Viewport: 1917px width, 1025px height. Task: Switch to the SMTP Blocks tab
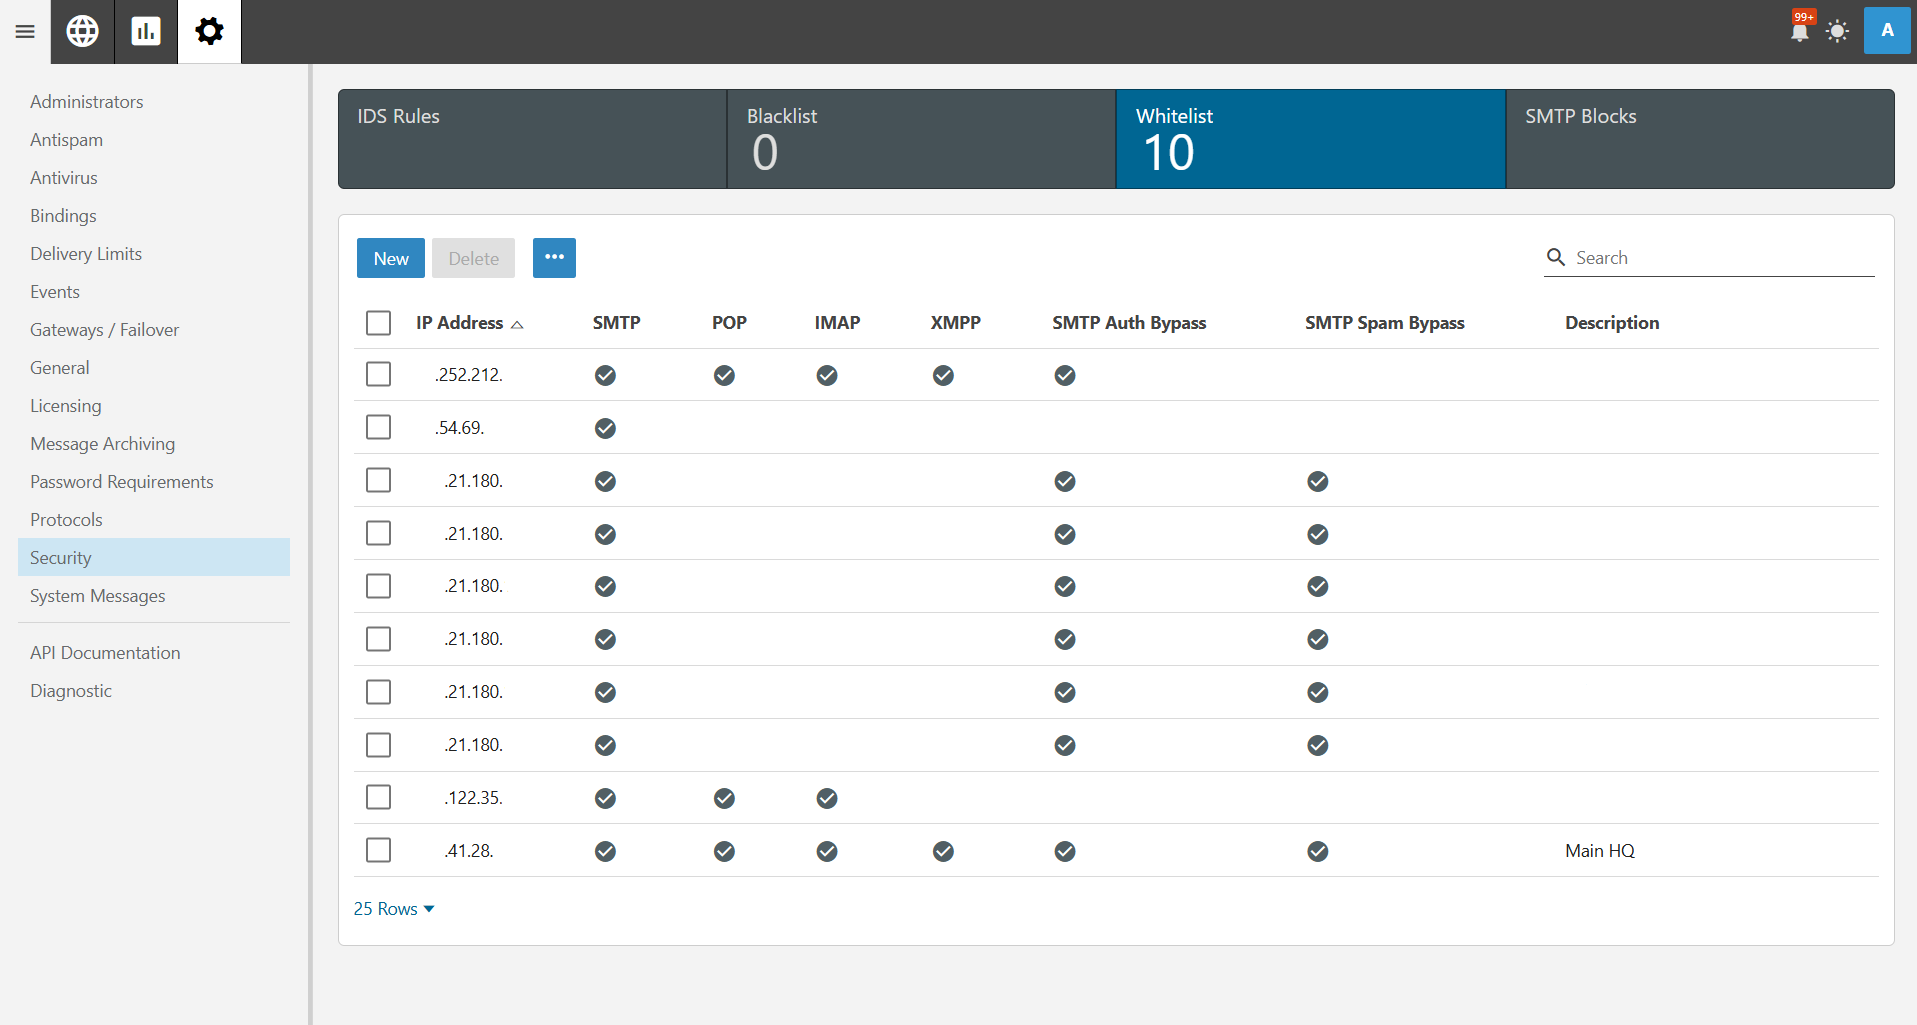1699,139
